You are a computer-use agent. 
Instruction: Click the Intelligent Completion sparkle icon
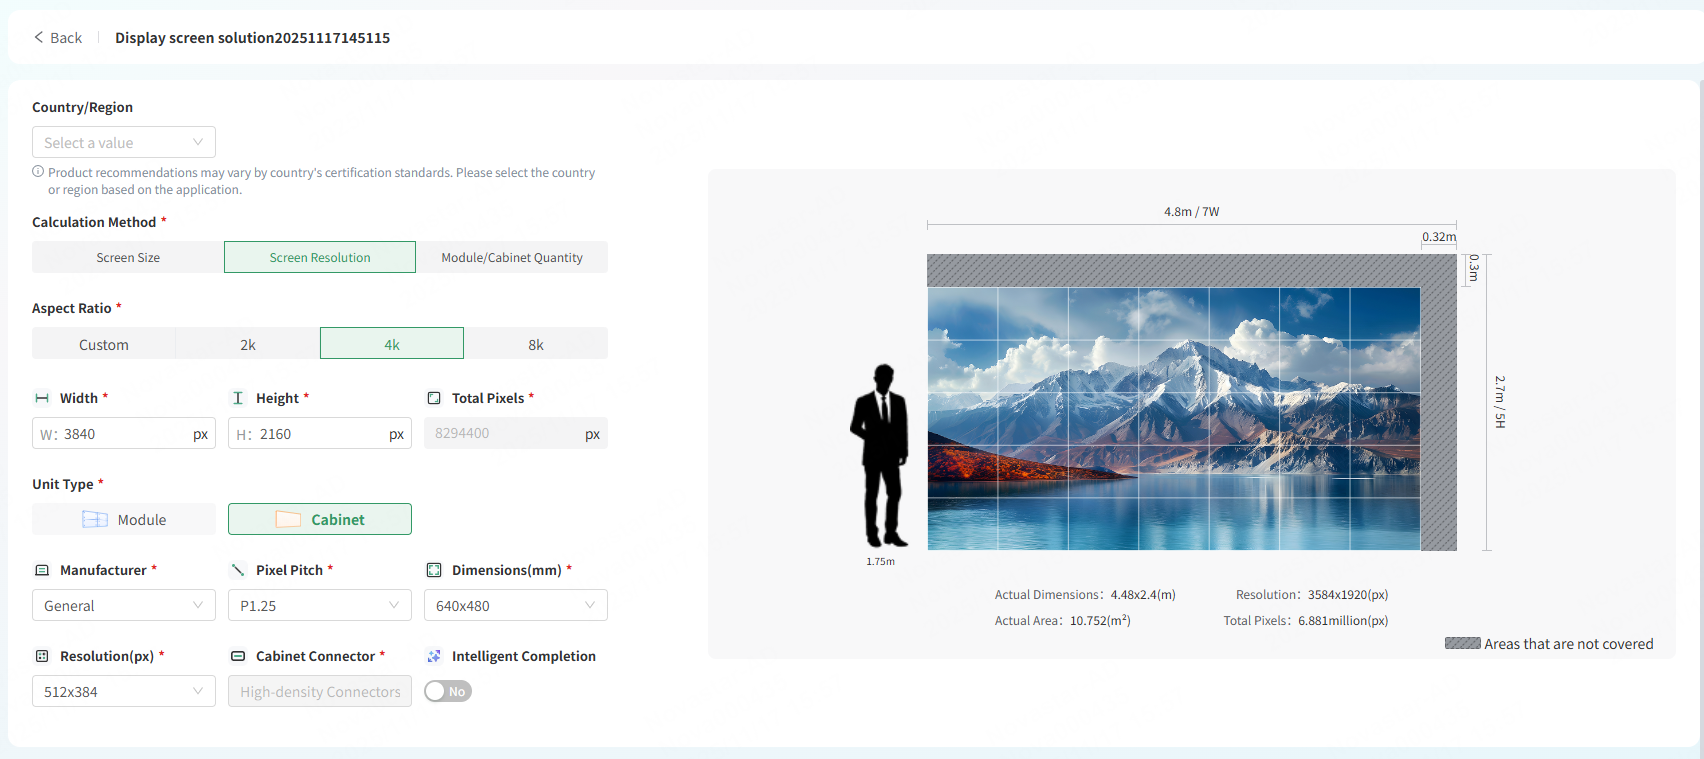[x=434, y=656]
